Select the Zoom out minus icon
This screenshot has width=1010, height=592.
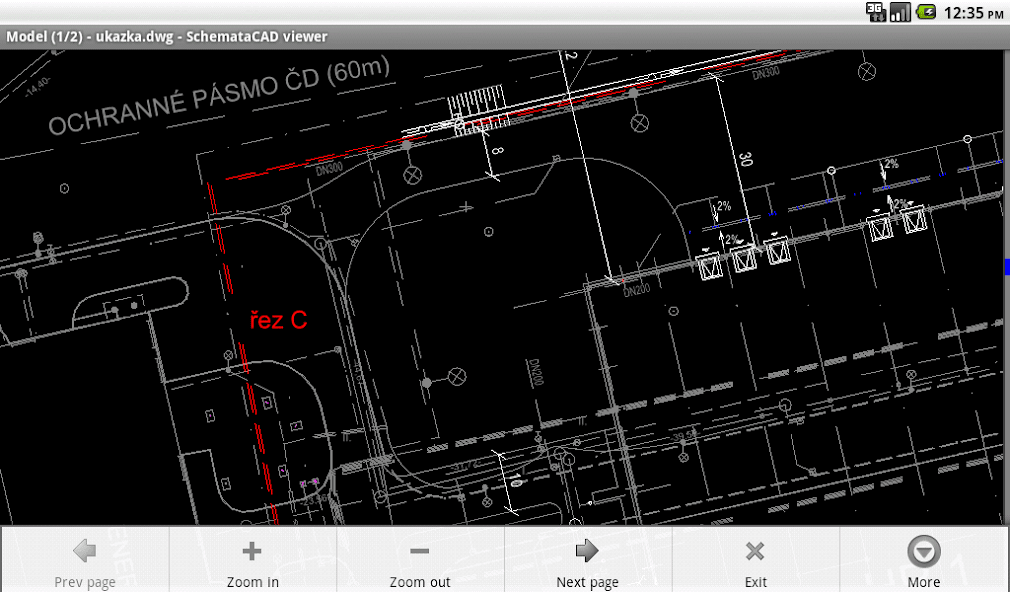419,549
